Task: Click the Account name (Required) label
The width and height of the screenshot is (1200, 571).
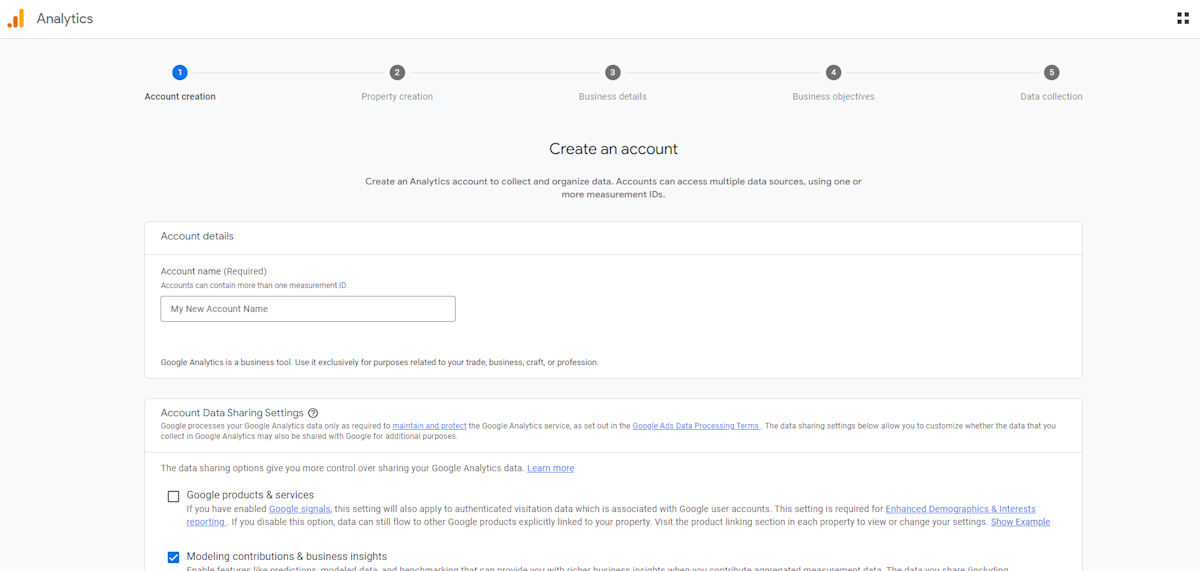Action: (x=214, y=271)
